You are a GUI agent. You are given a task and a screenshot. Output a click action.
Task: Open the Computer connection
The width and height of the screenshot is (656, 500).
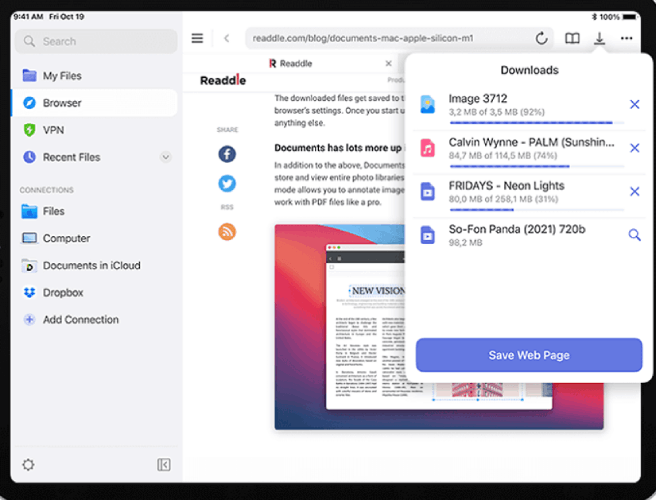coord(95,238)
